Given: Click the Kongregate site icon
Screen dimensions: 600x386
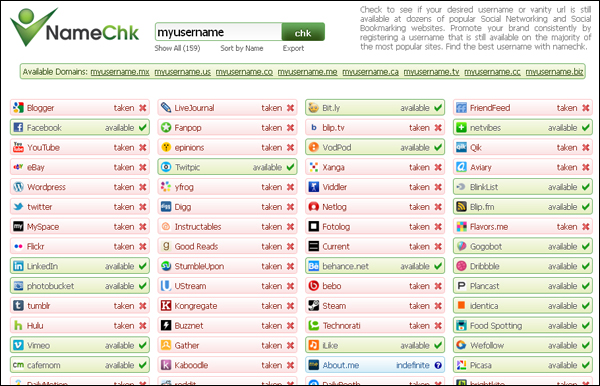Looking at the screenshot, I should [166, 306].
